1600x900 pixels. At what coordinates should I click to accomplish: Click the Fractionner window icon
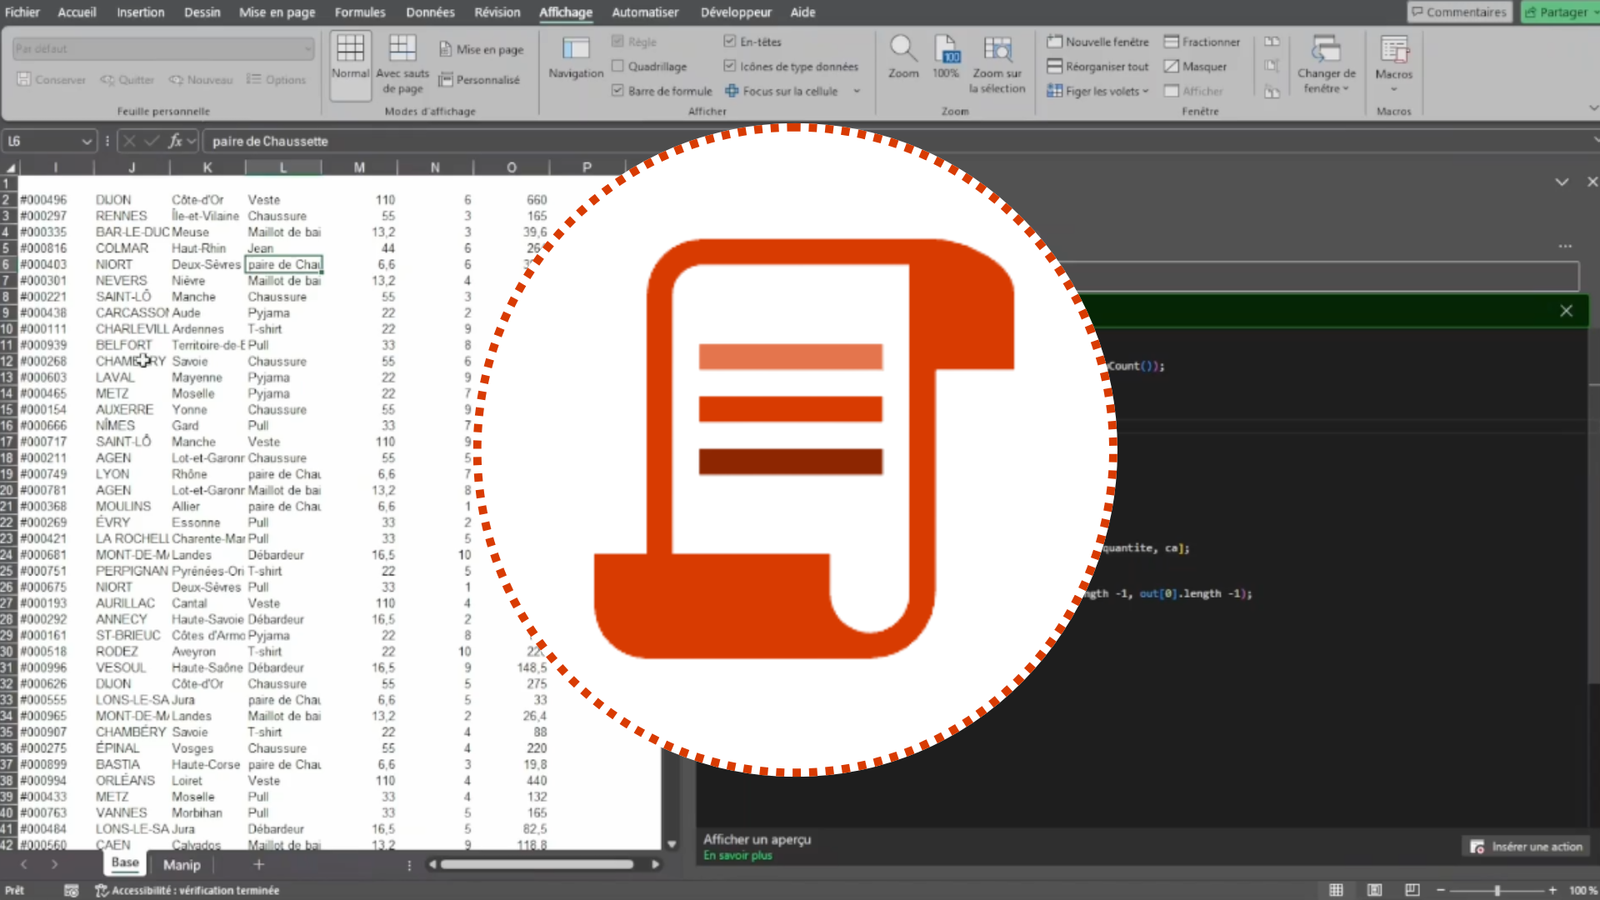pos(1201,41)
